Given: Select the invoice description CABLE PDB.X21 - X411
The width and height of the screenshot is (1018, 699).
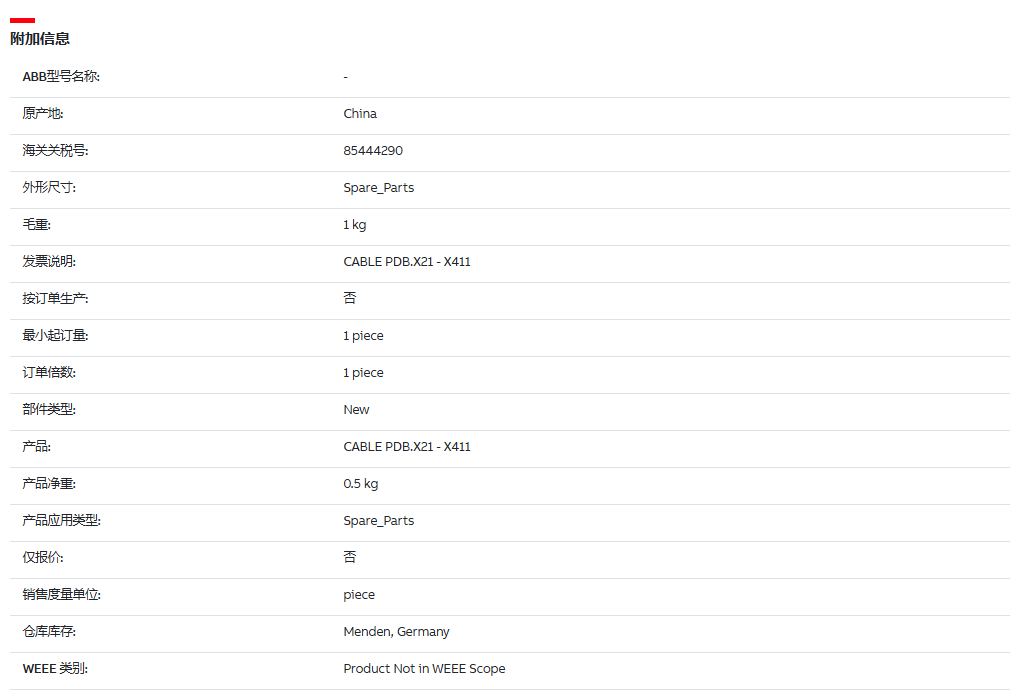Looking at the screenshot, I should pos(406,262).
